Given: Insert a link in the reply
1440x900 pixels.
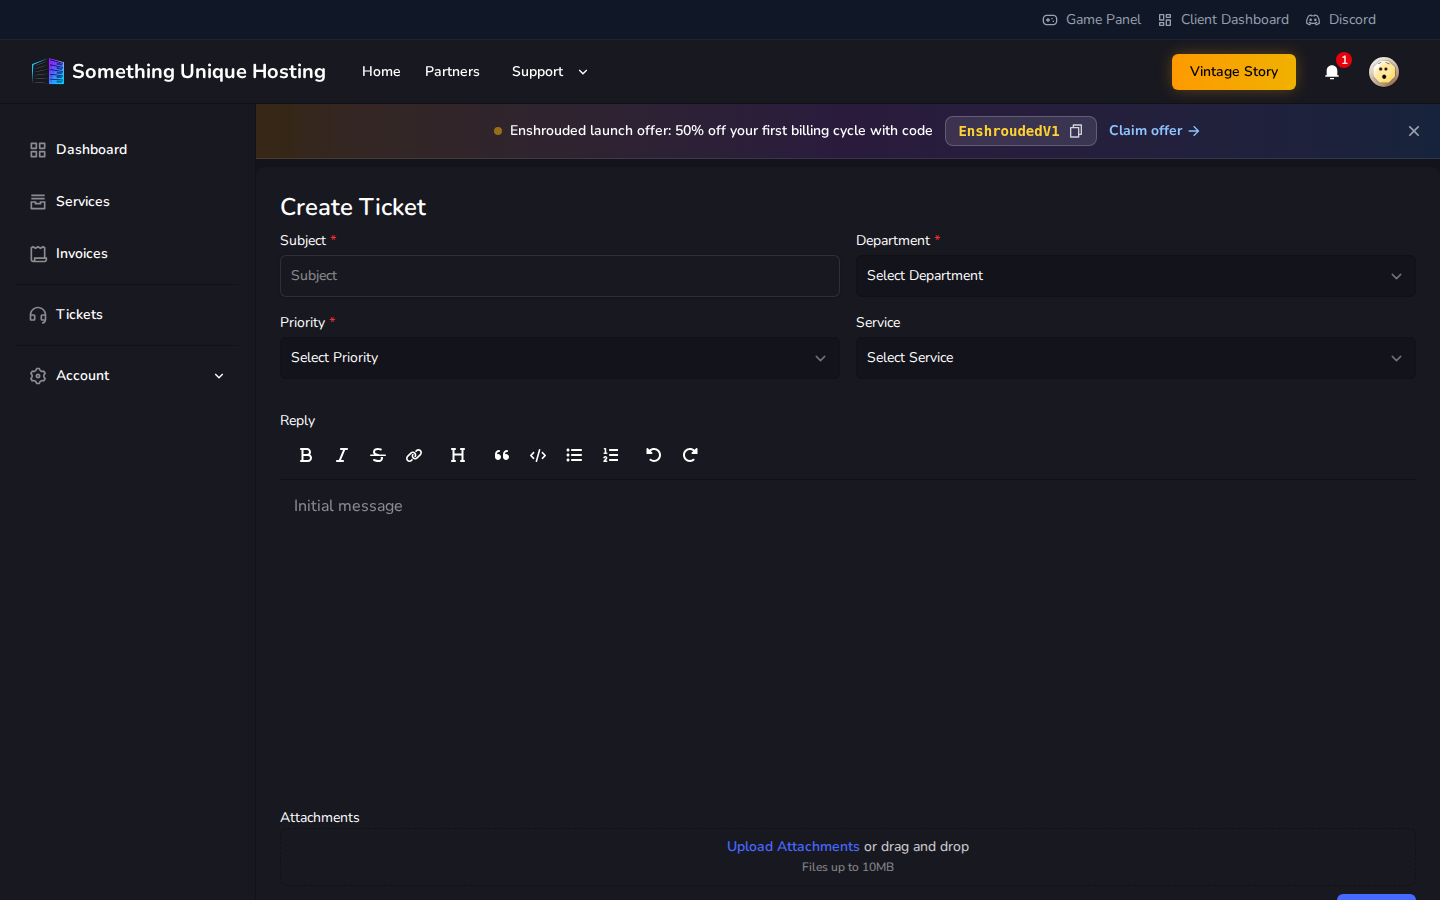Looking at the screenshot, I should [414, 455].
